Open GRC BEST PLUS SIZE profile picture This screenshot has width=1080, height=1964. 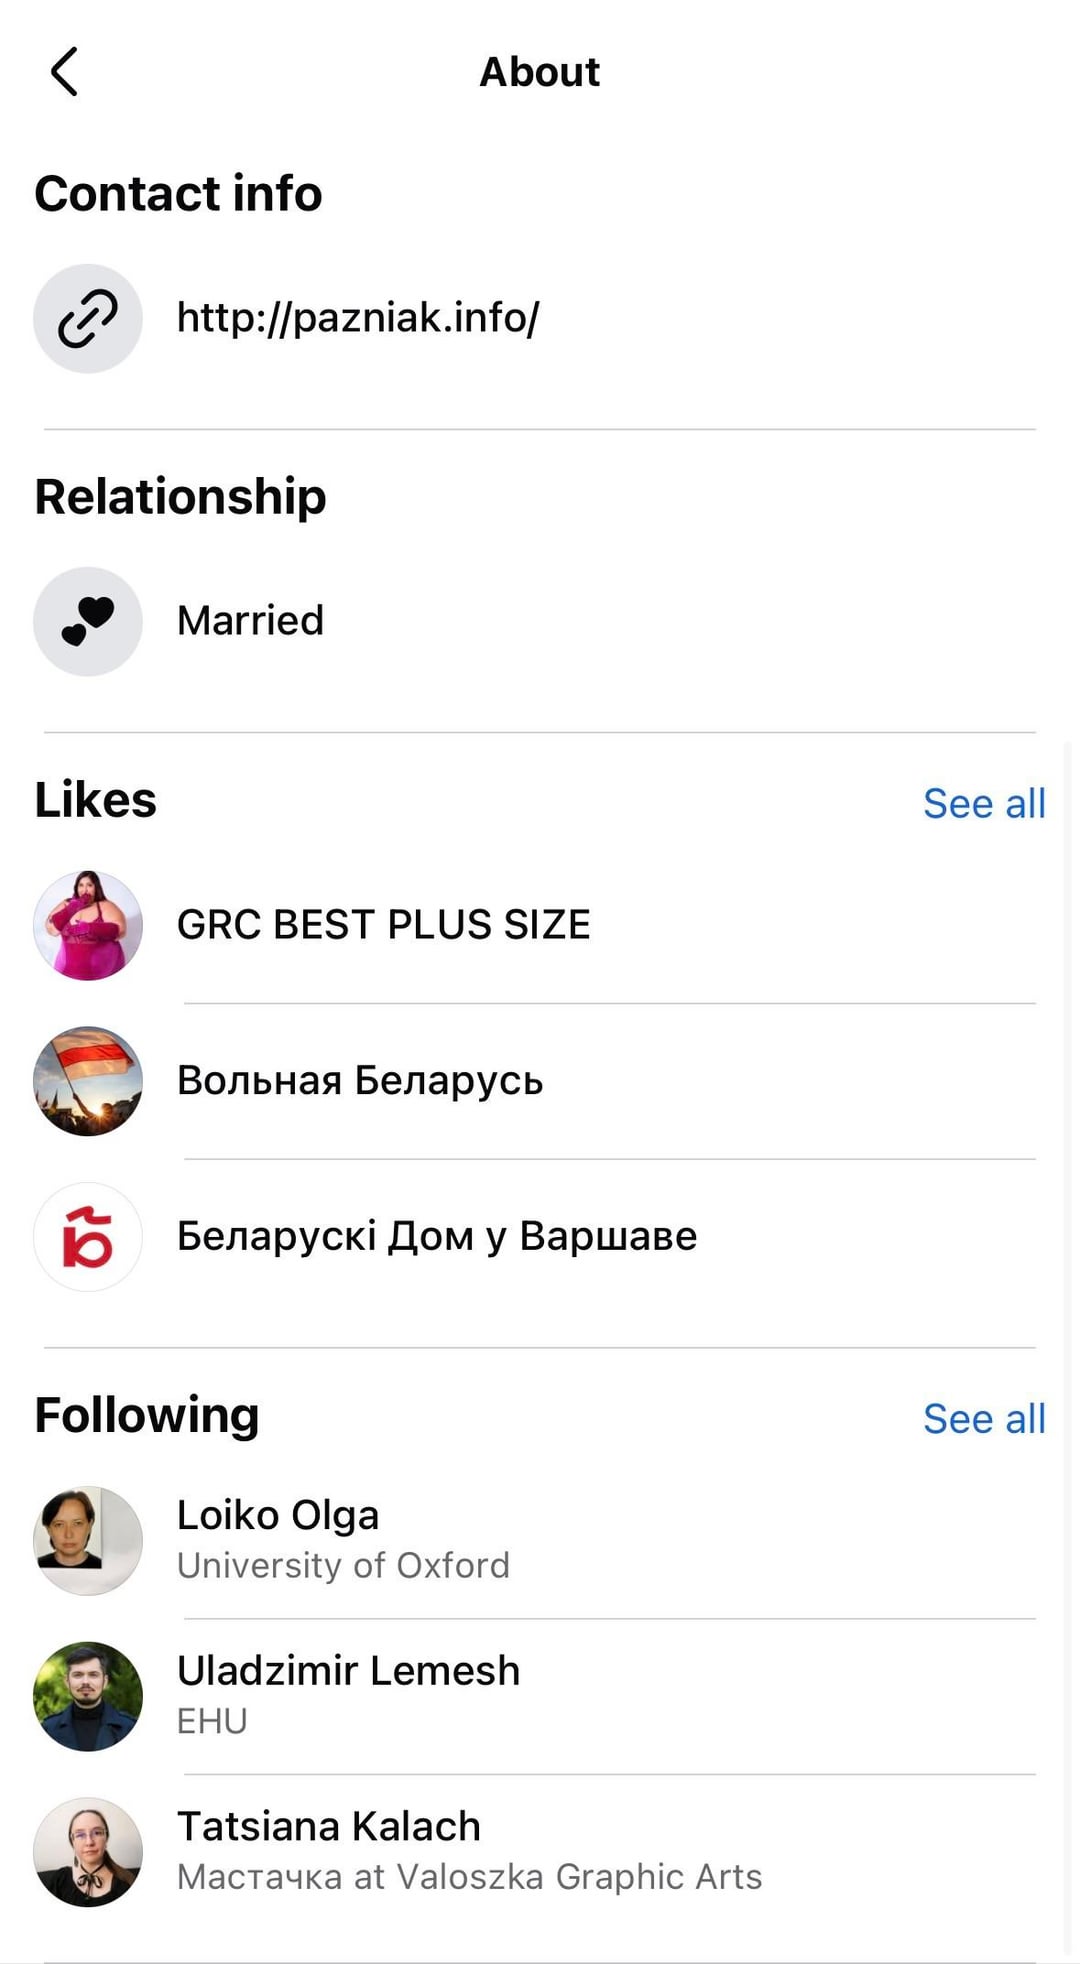click(88, 925)
